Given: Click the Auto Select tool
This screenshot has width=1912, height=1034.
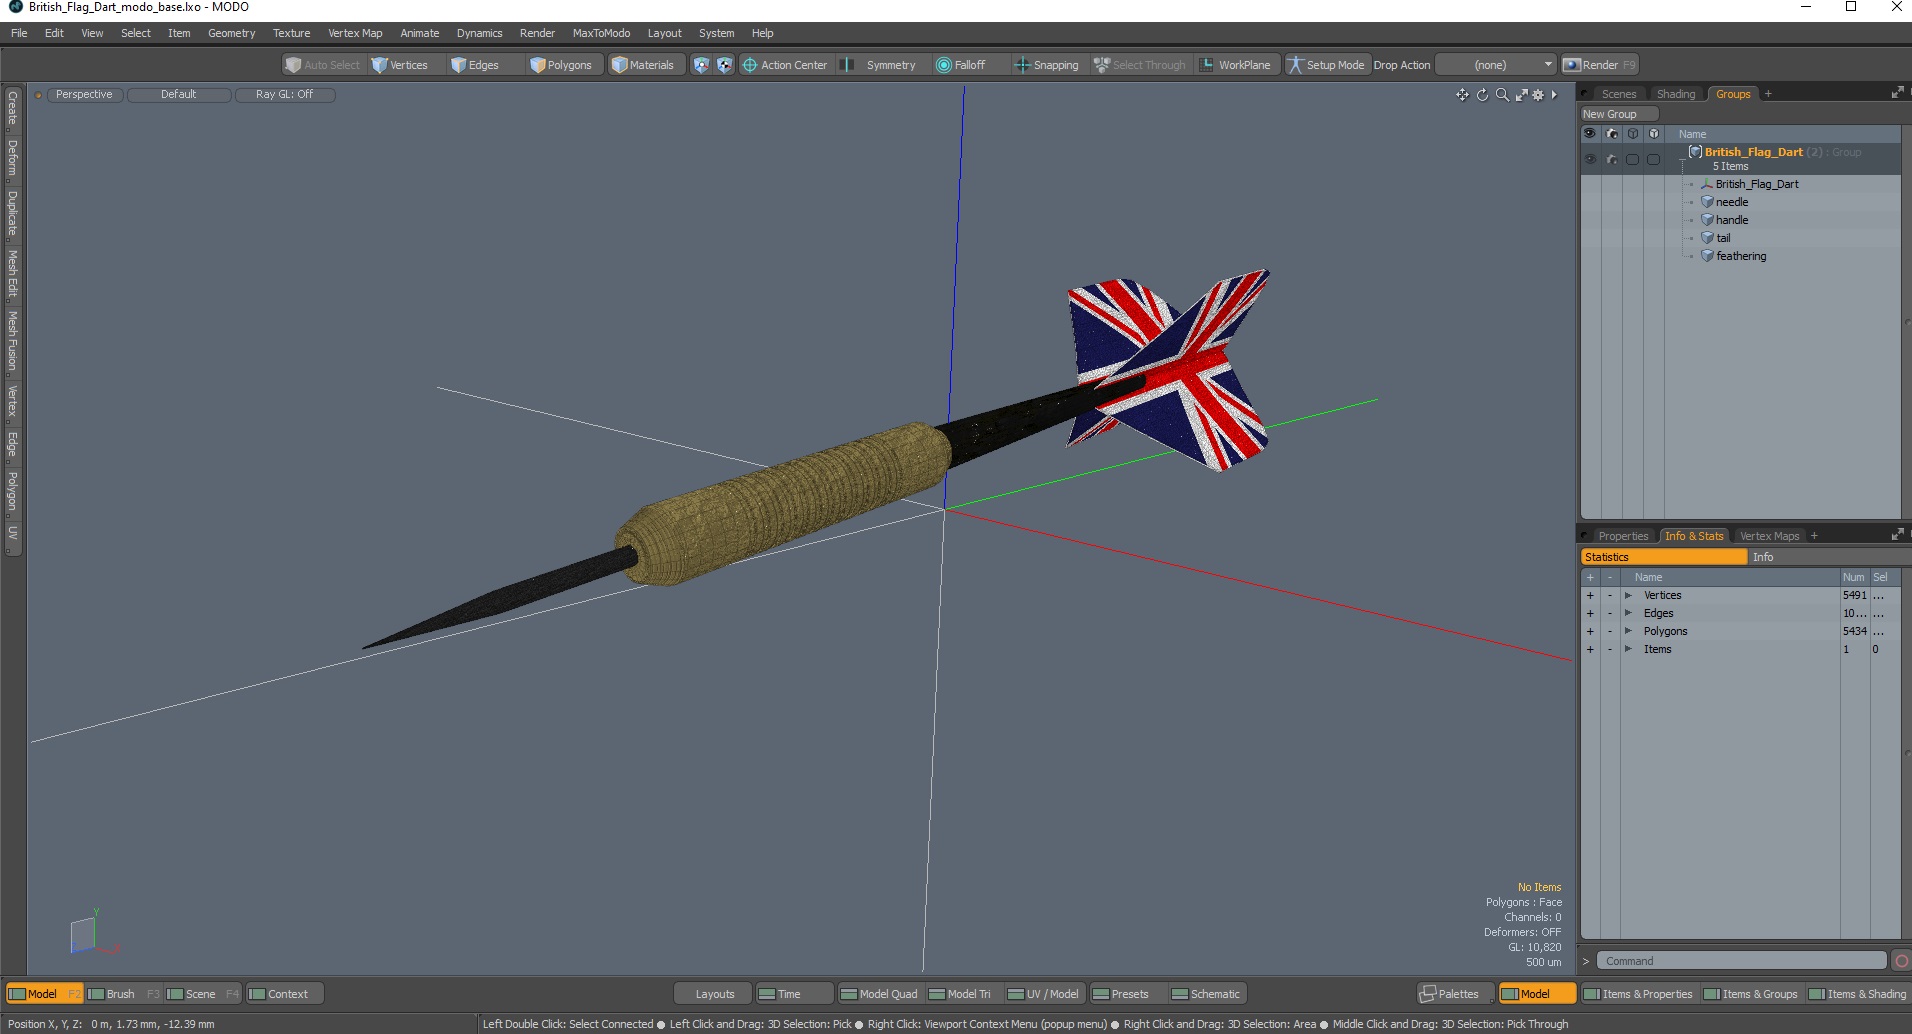Looking at the screenshot, I should [x=322, y=65].
